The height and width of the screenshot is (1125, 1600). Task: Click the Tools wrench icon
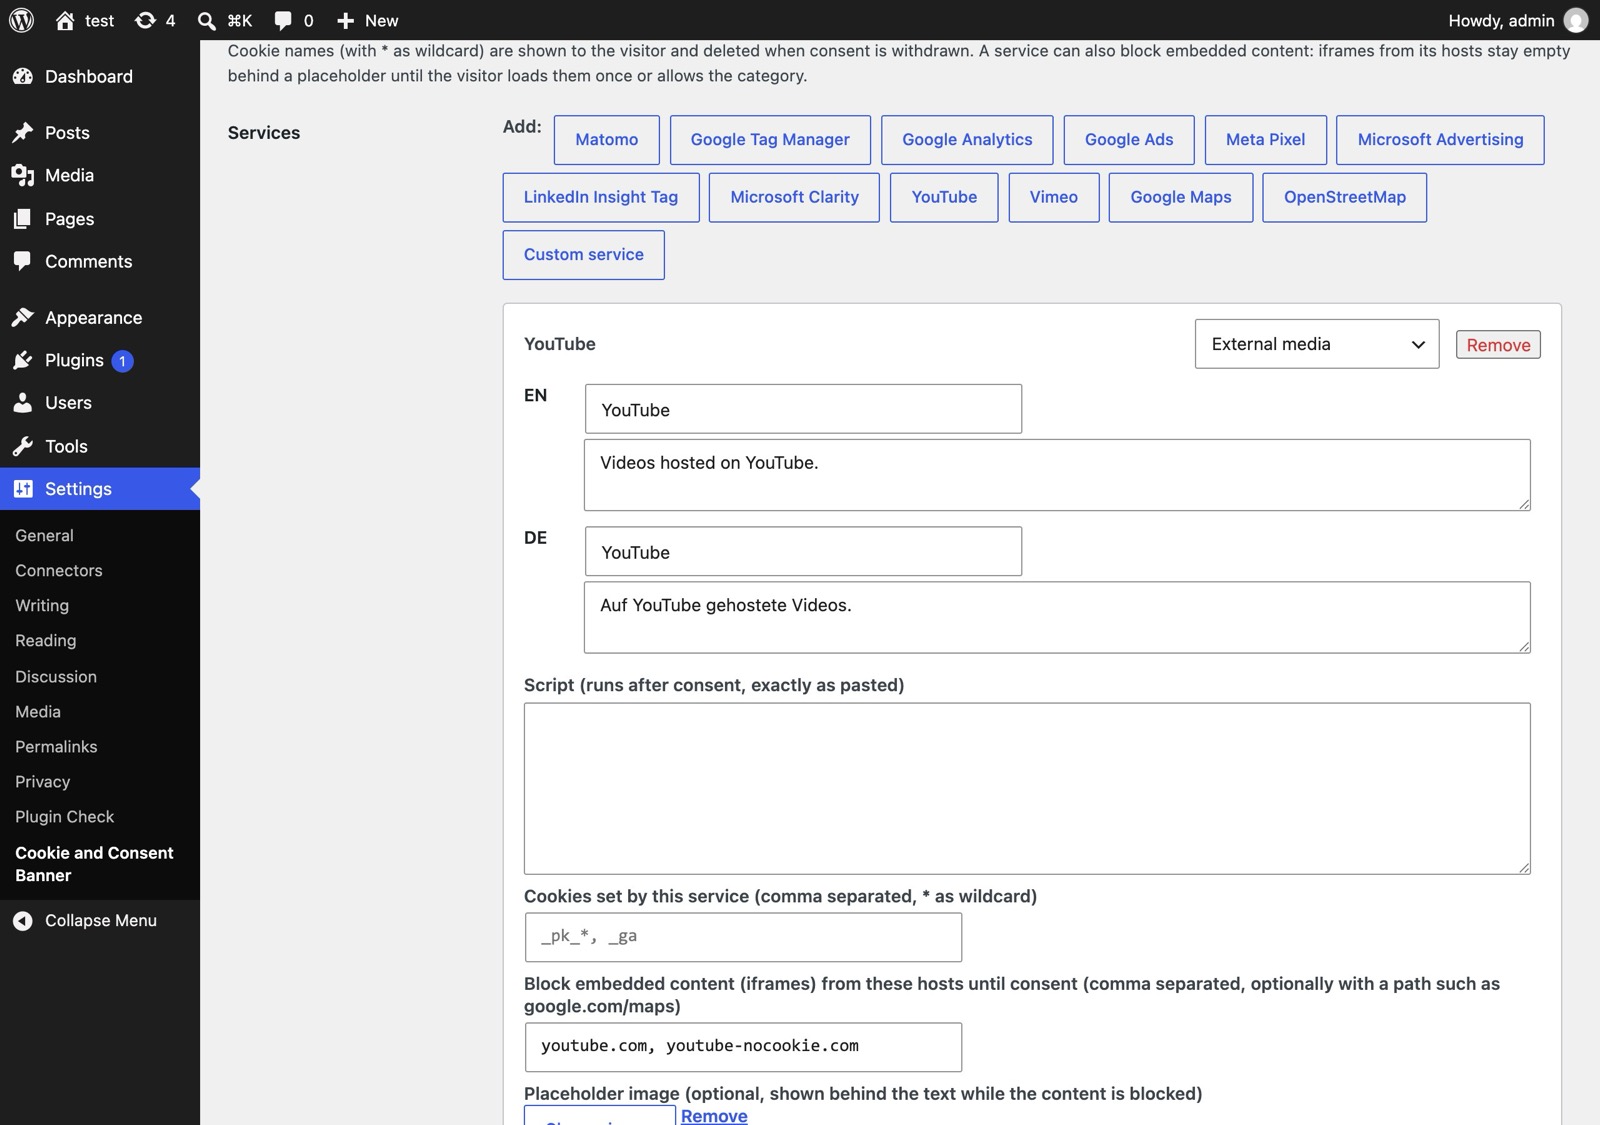[x=23, y=446]
